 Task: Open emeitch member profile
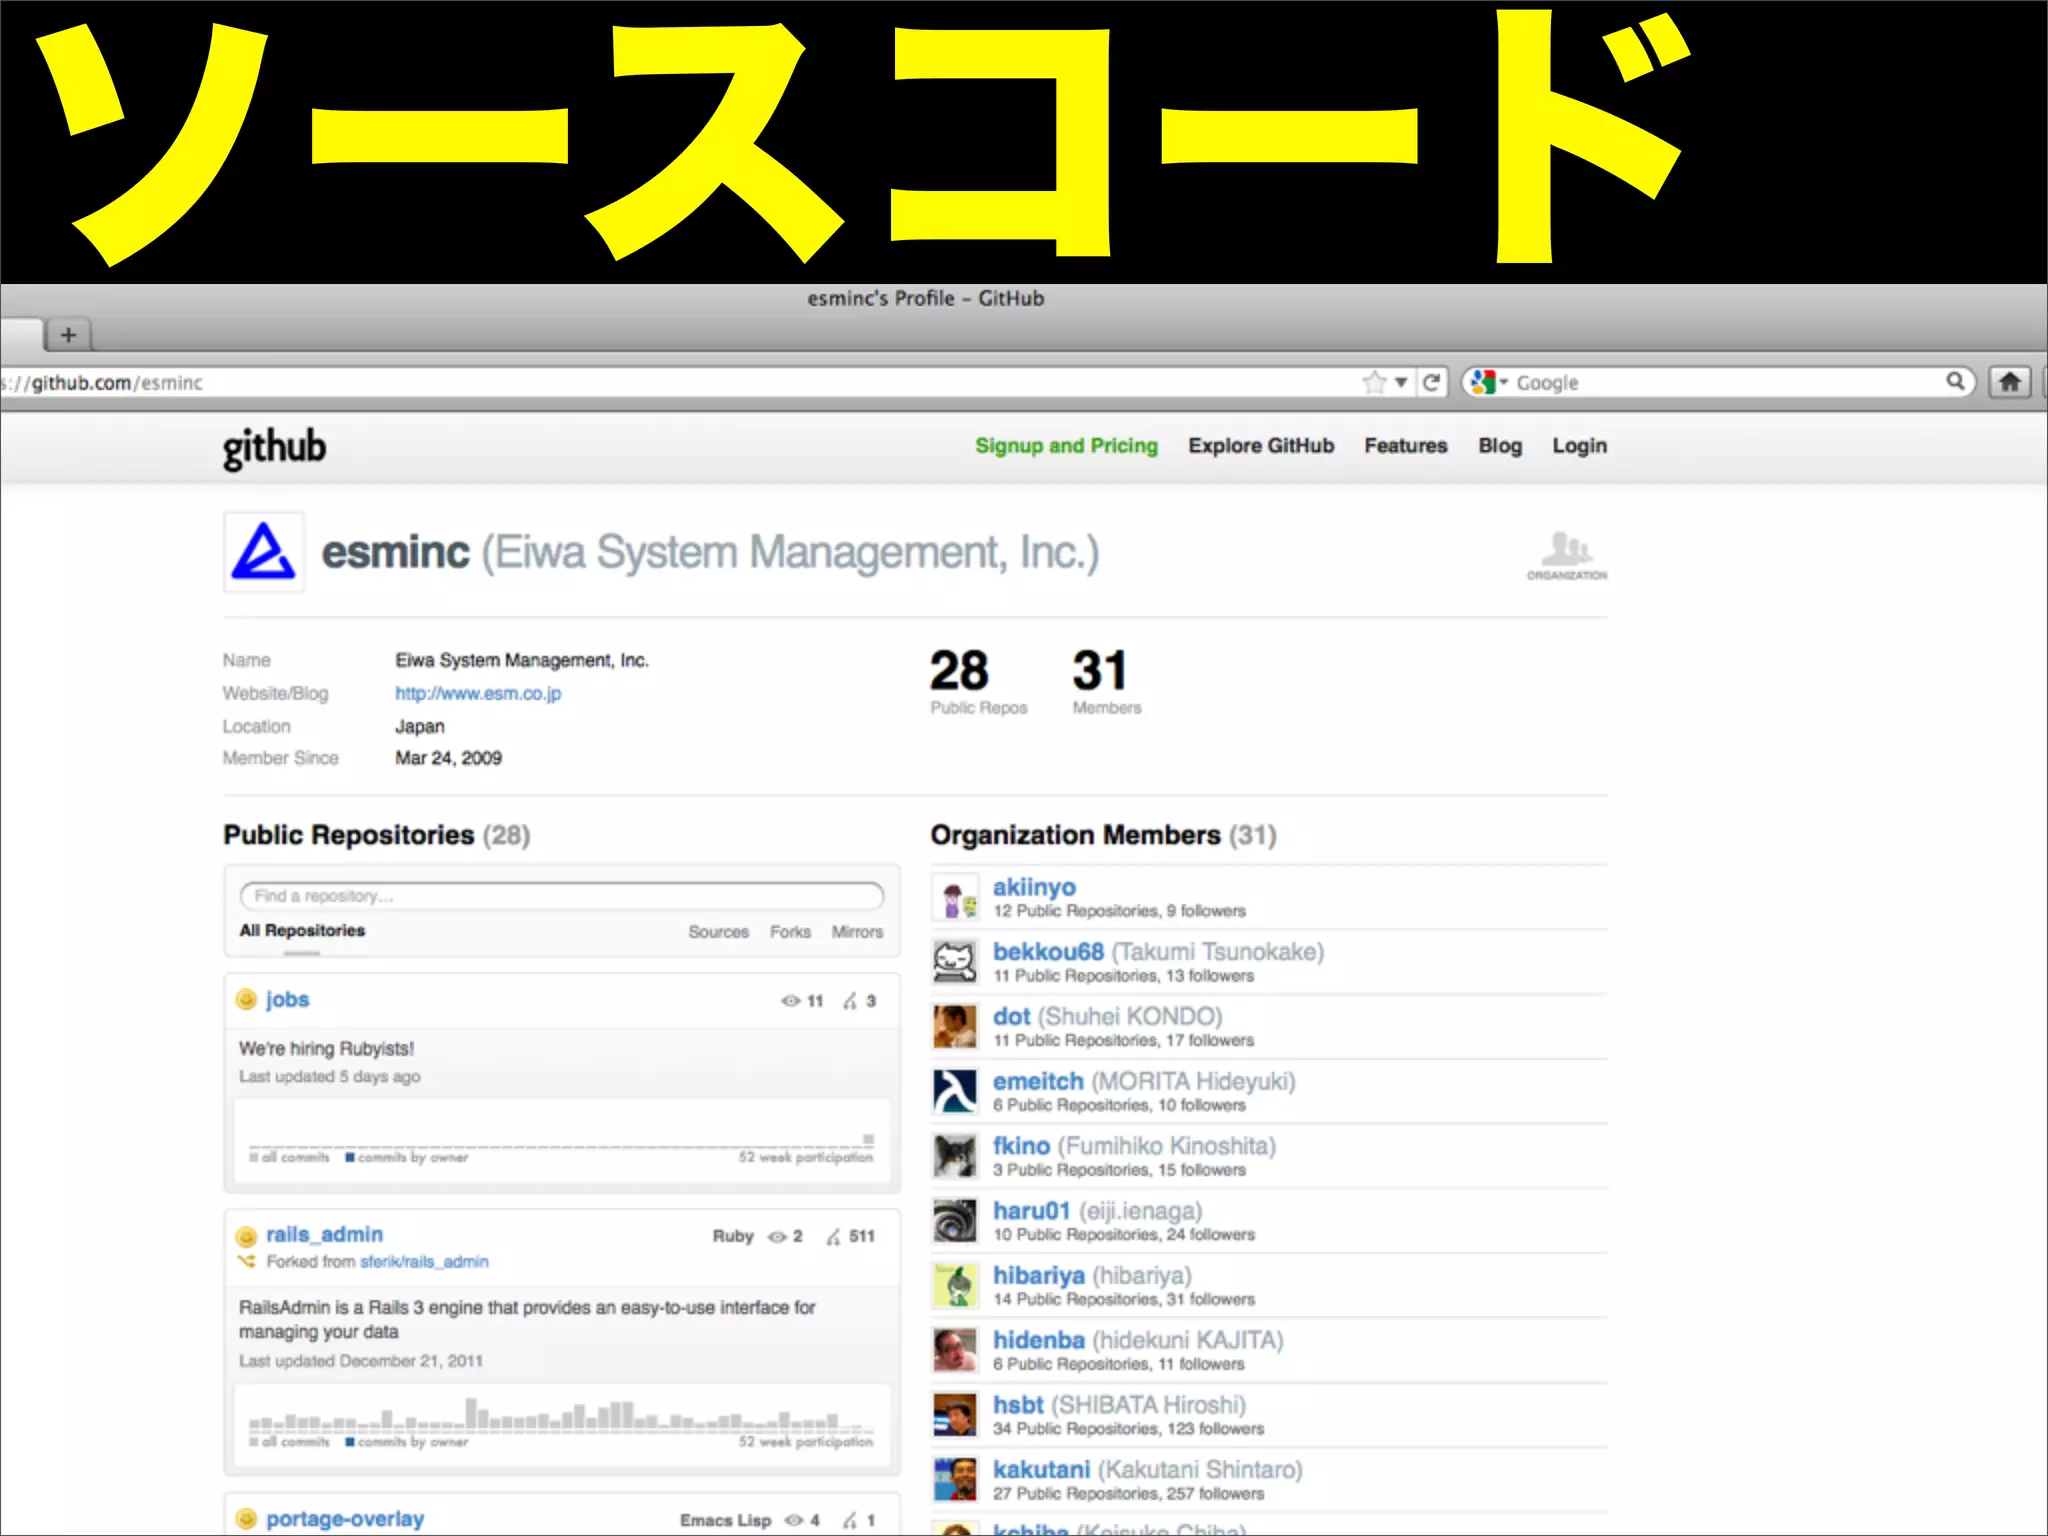click(1038, 1082)
